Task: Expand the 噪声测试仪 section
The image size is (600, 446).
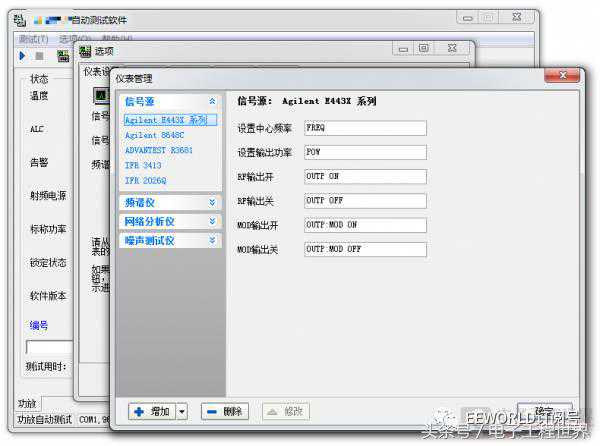Action: [x=212, y=240]
